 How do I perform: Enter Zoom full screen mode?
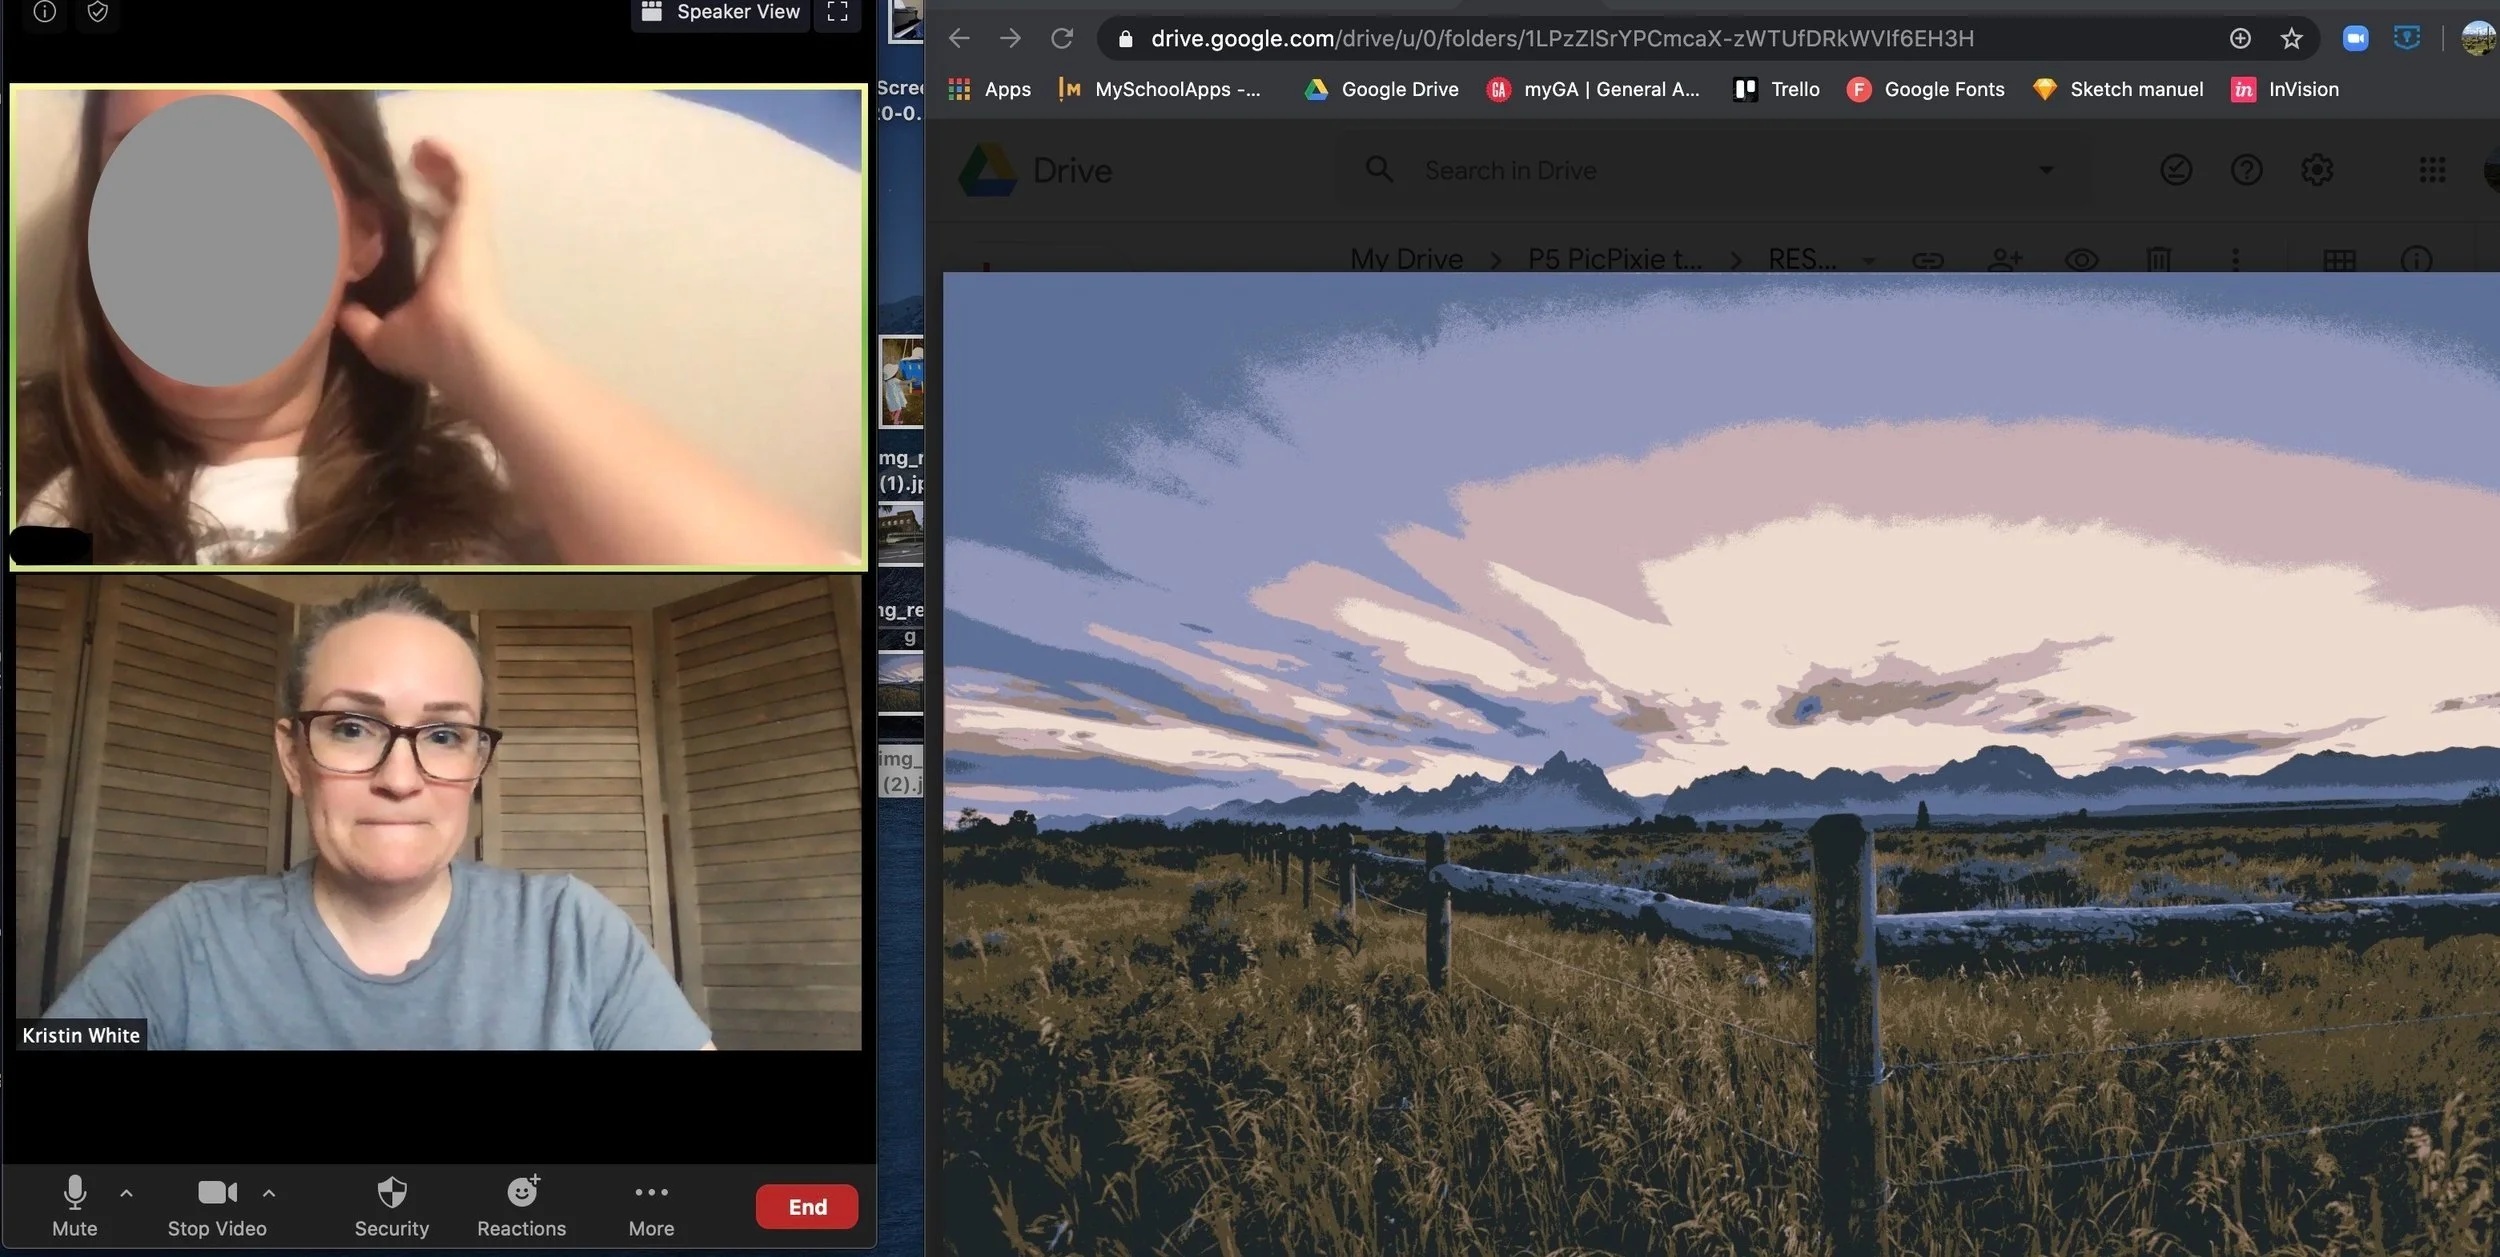pos(837,12)
